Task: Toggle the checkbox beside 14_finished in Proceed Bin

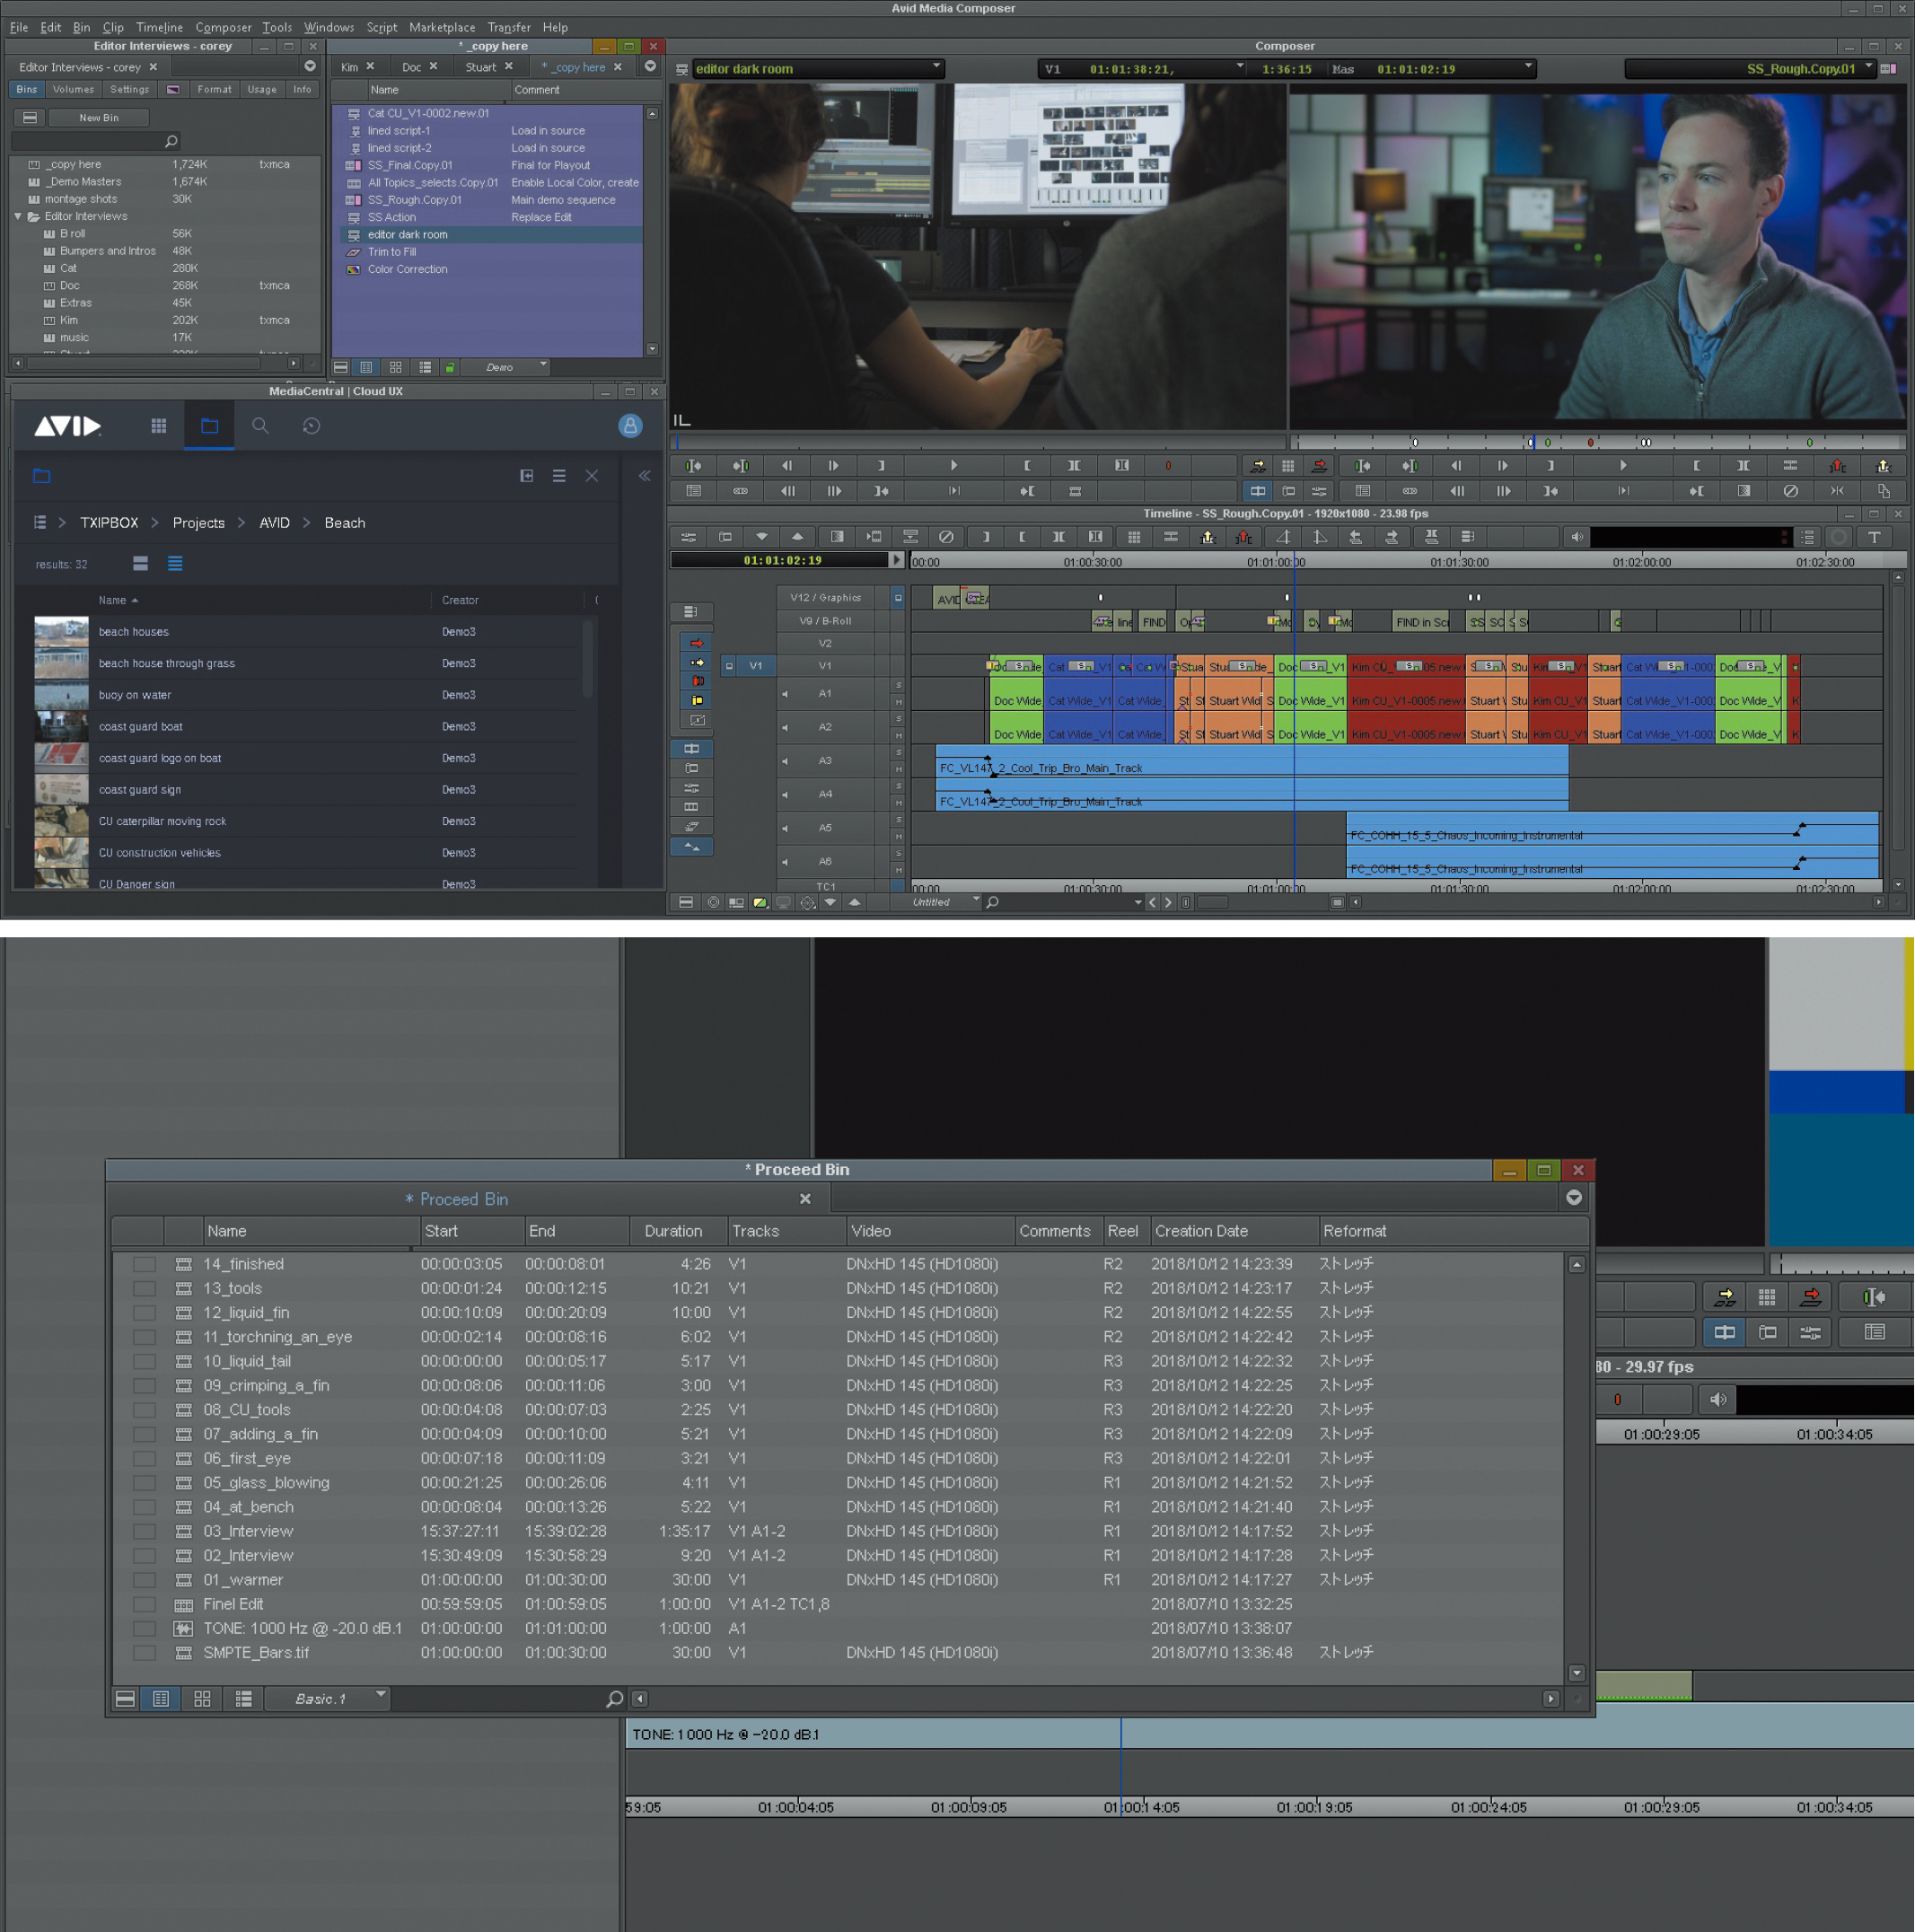Action: (x=144, y=1264)
